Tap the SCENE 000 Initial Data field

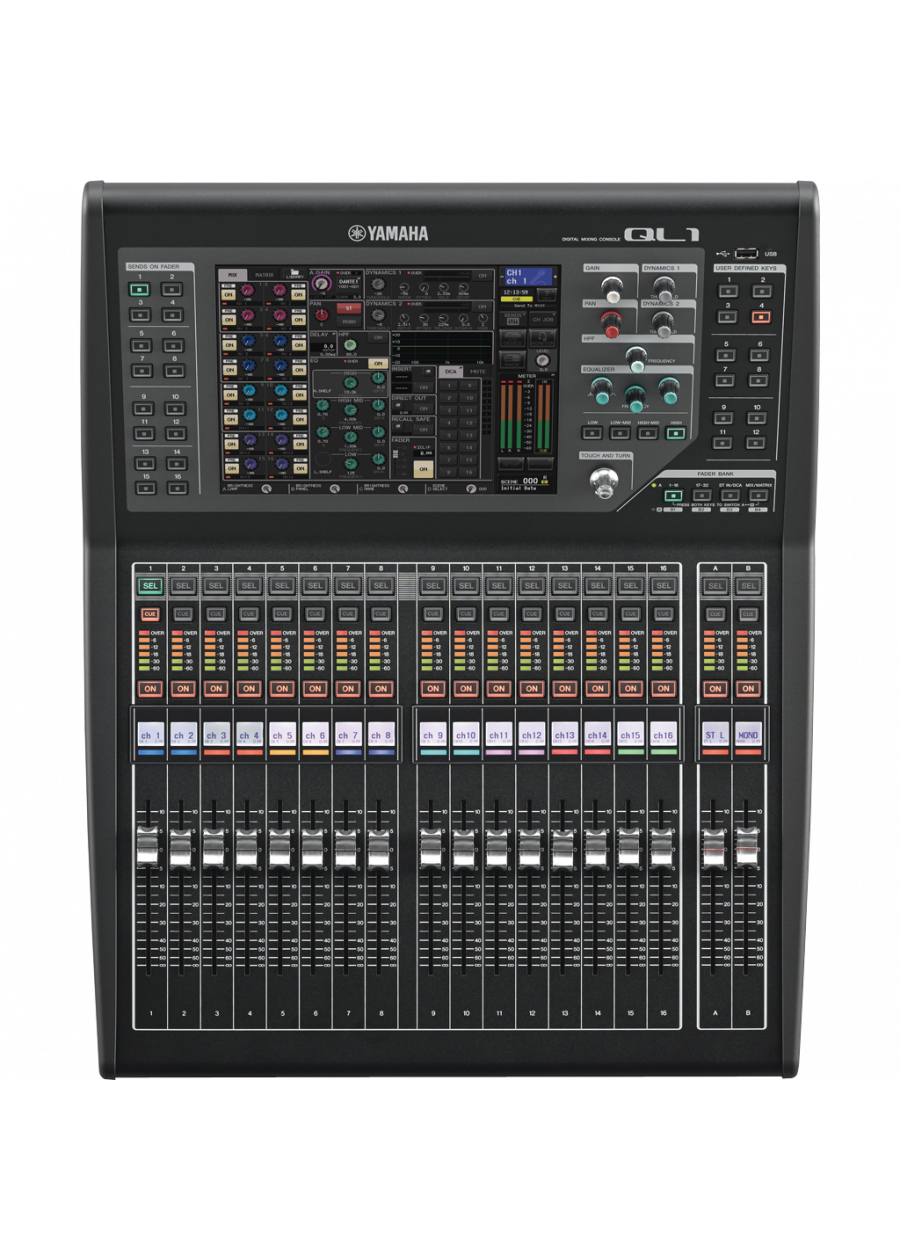point(525,484)
